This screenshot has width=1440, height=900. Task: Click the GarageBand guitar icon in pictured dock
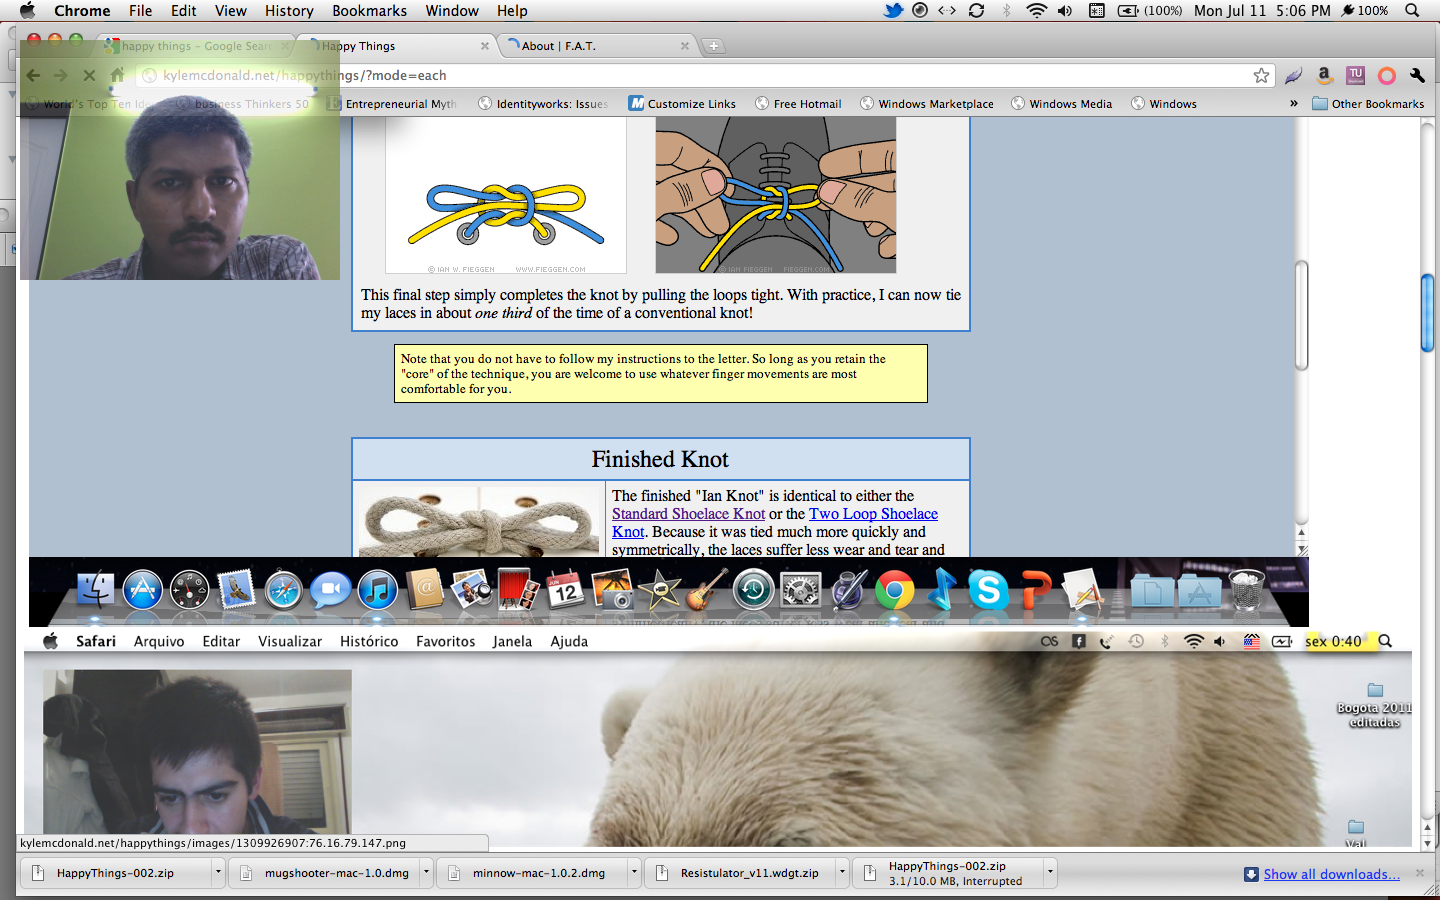pyautogui.click(x=706, y=590)
